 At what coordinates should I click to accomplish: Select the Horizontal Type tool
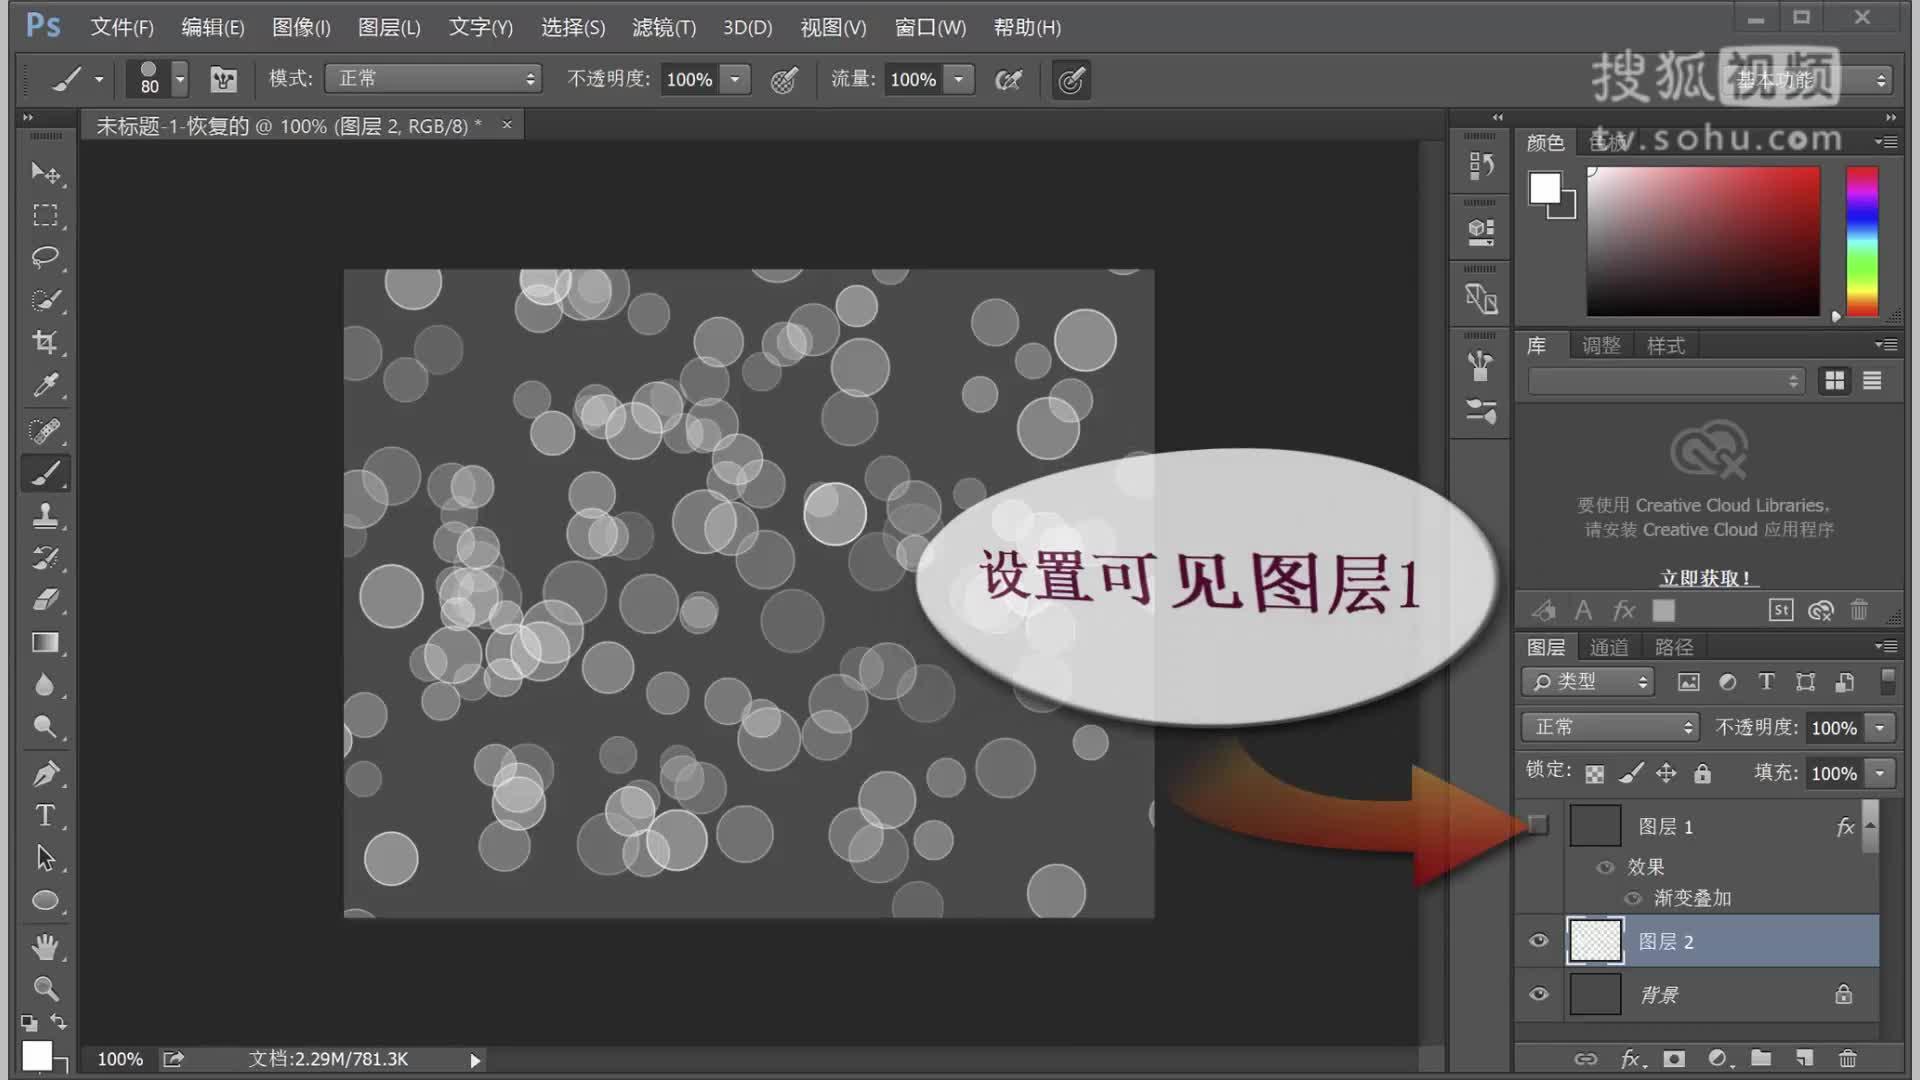click(45, 815)
